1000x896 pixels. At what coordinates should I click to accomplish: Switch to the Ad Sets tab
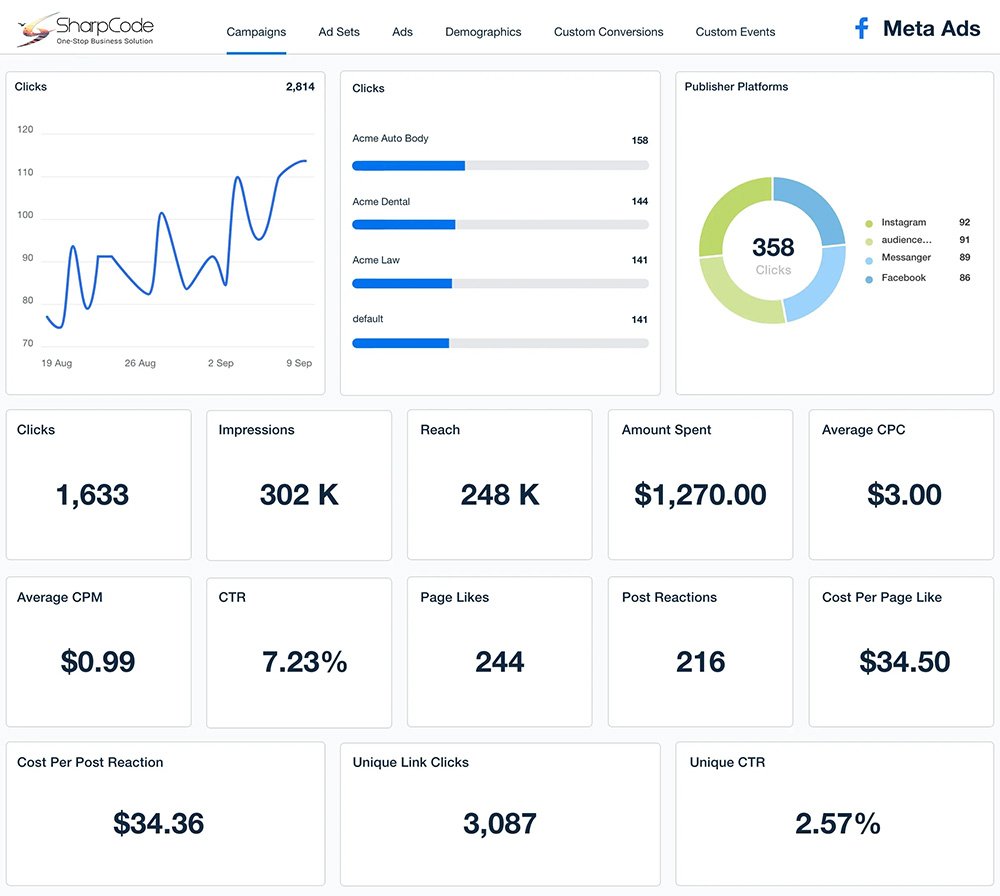[x=339, y=32]
